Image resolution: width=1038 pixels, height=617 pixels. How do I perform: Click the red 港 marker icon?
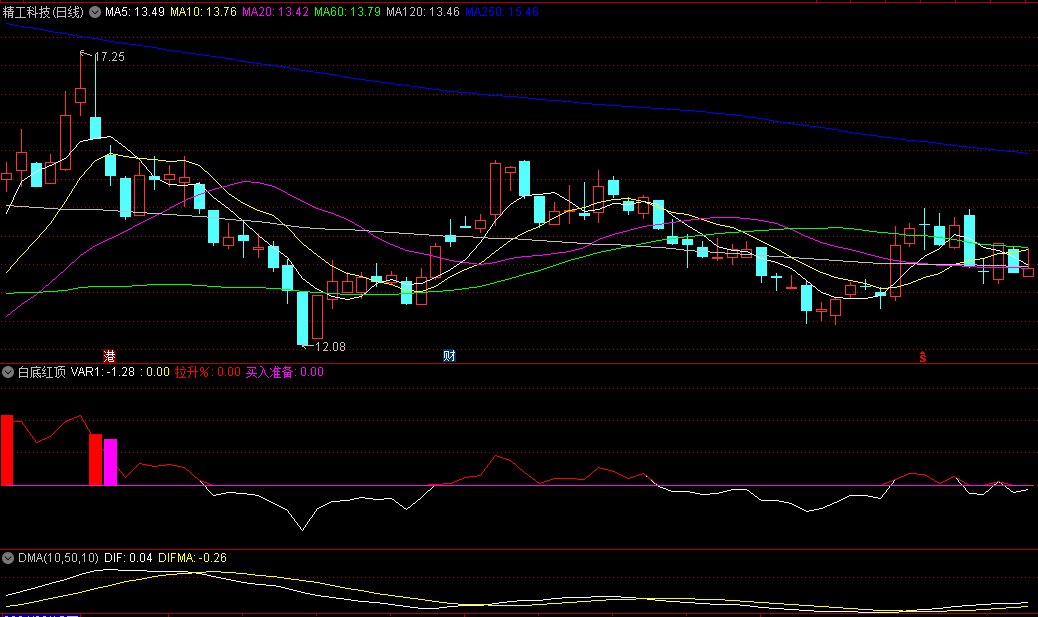(x=109, y=356)
